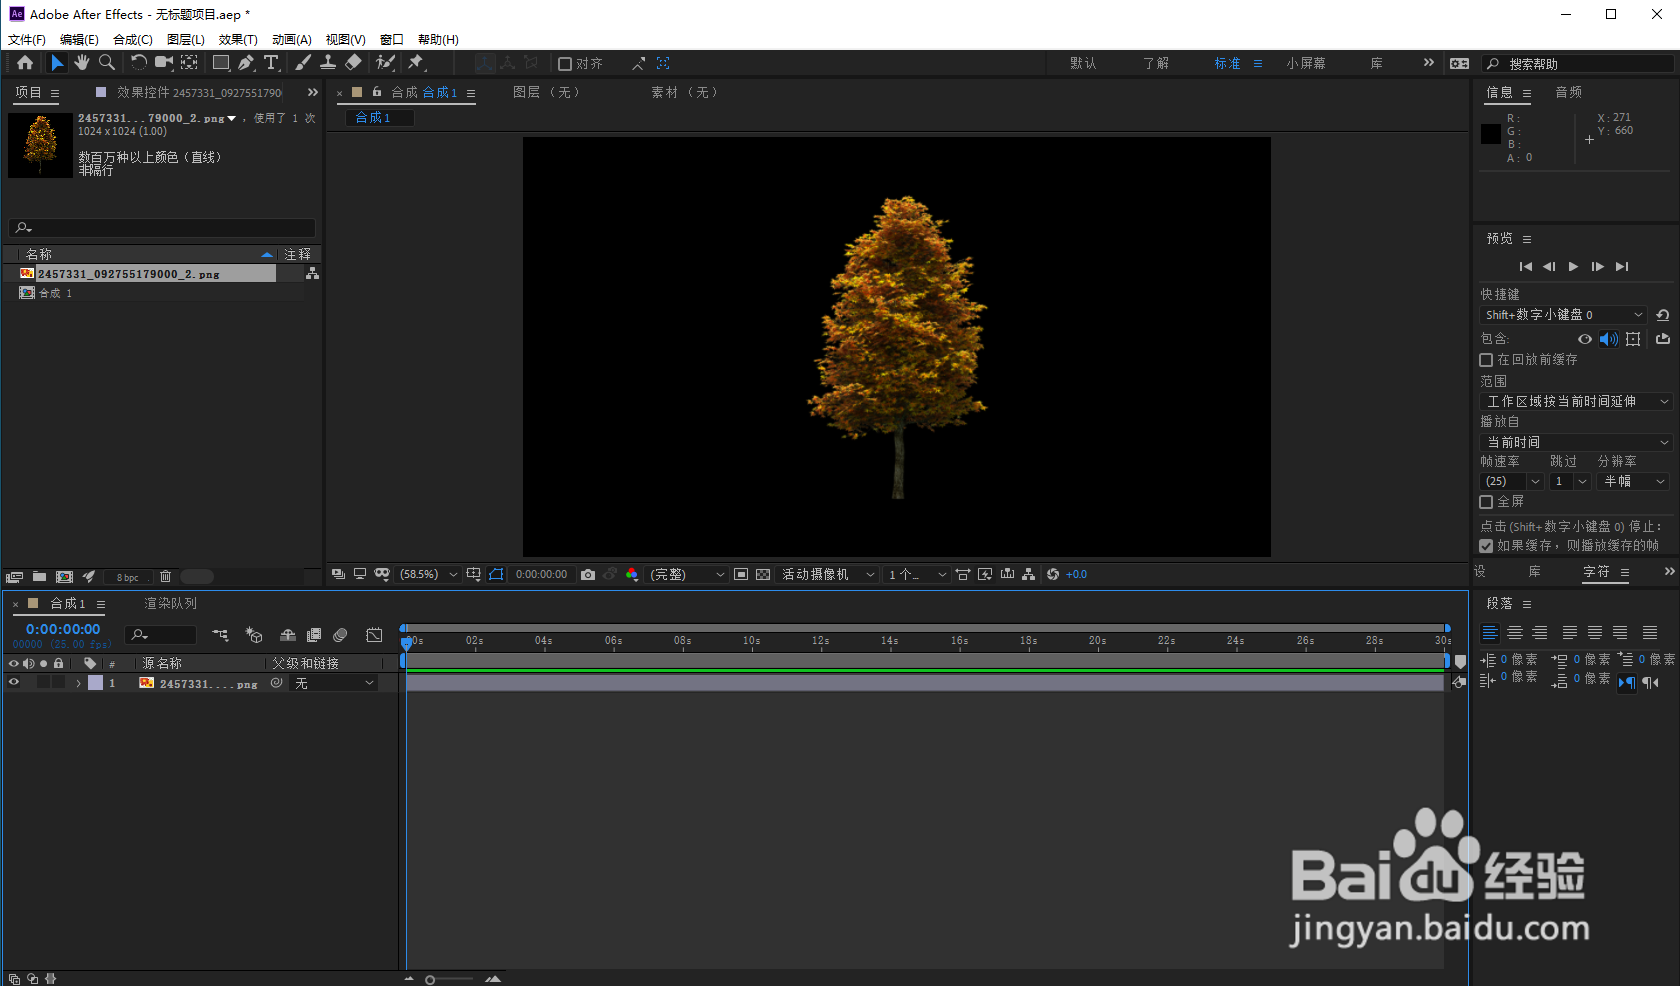Open the 工作区域按当前时间延伸 range dropdown
1680x986 pixels.
tap(1576, 402)
